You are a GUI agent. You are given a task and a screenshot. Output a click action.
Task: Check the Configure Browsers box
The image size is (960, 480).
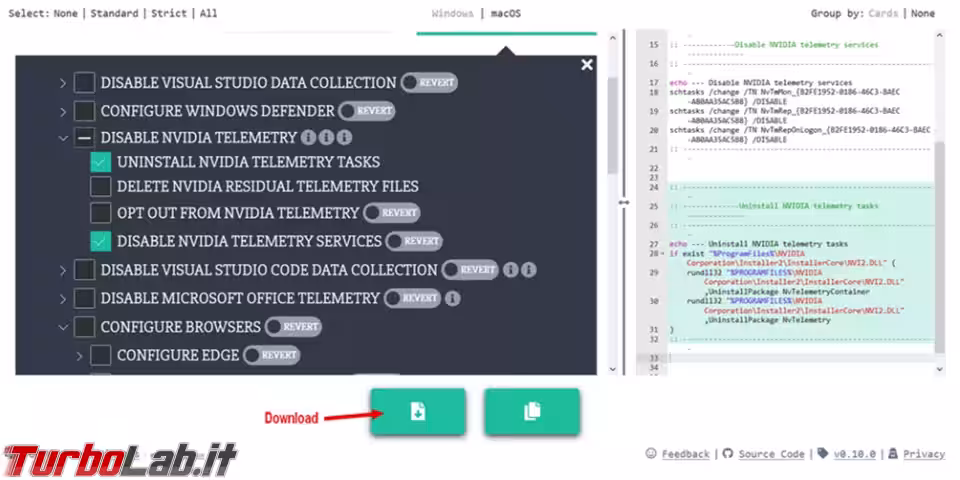(x=84, y=327)
